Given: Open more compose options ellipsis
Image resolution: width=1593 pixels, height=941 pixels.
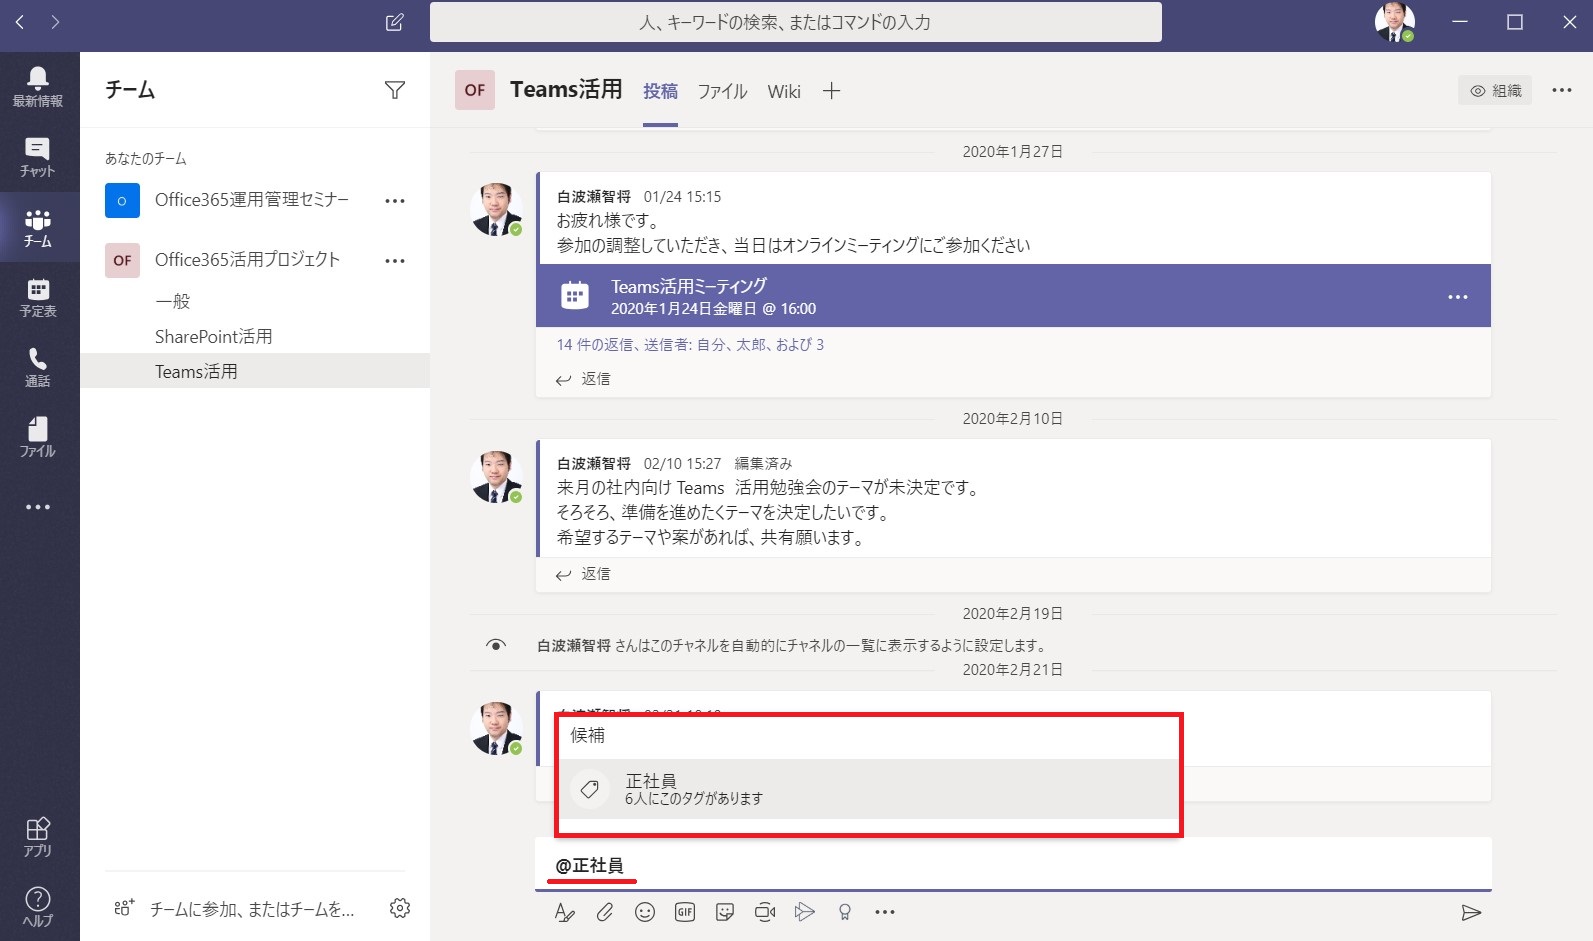Looking at the screenshot, I should (885, 912).
